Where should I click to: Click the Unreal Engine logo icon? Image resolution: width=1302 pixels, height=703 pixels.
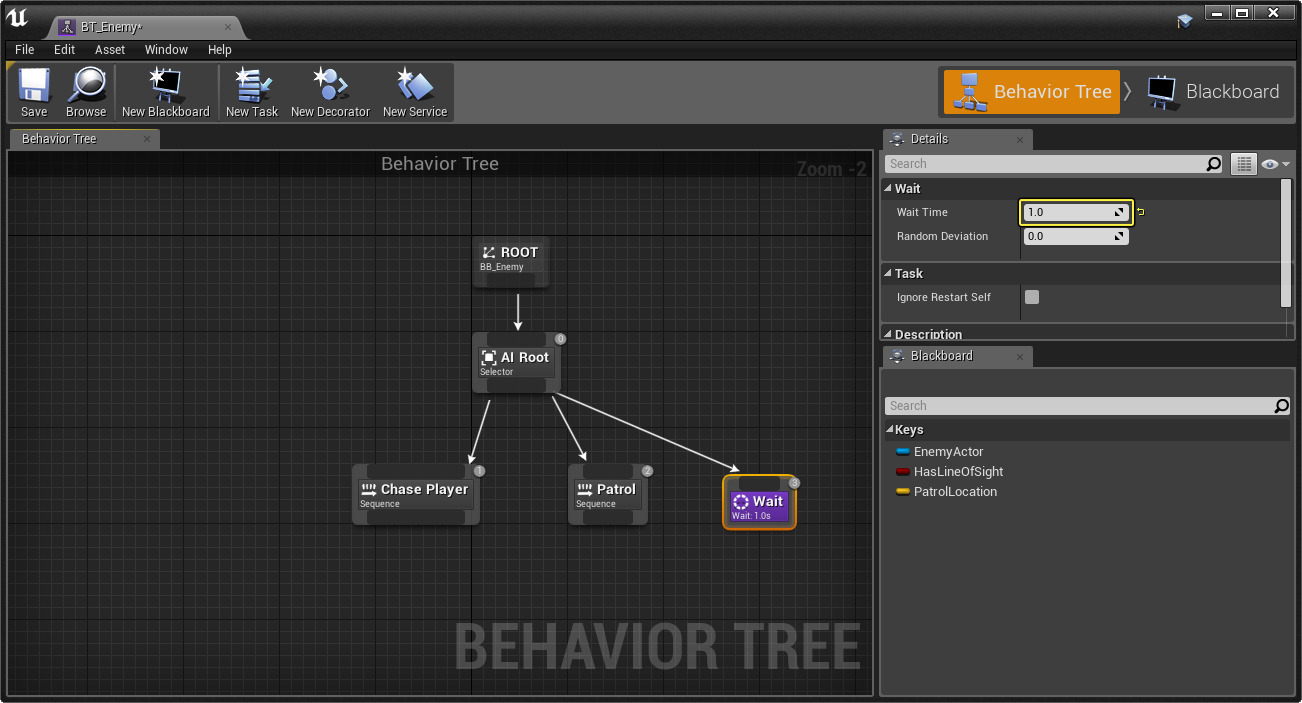pyautogui.click(x=18, y=18)
